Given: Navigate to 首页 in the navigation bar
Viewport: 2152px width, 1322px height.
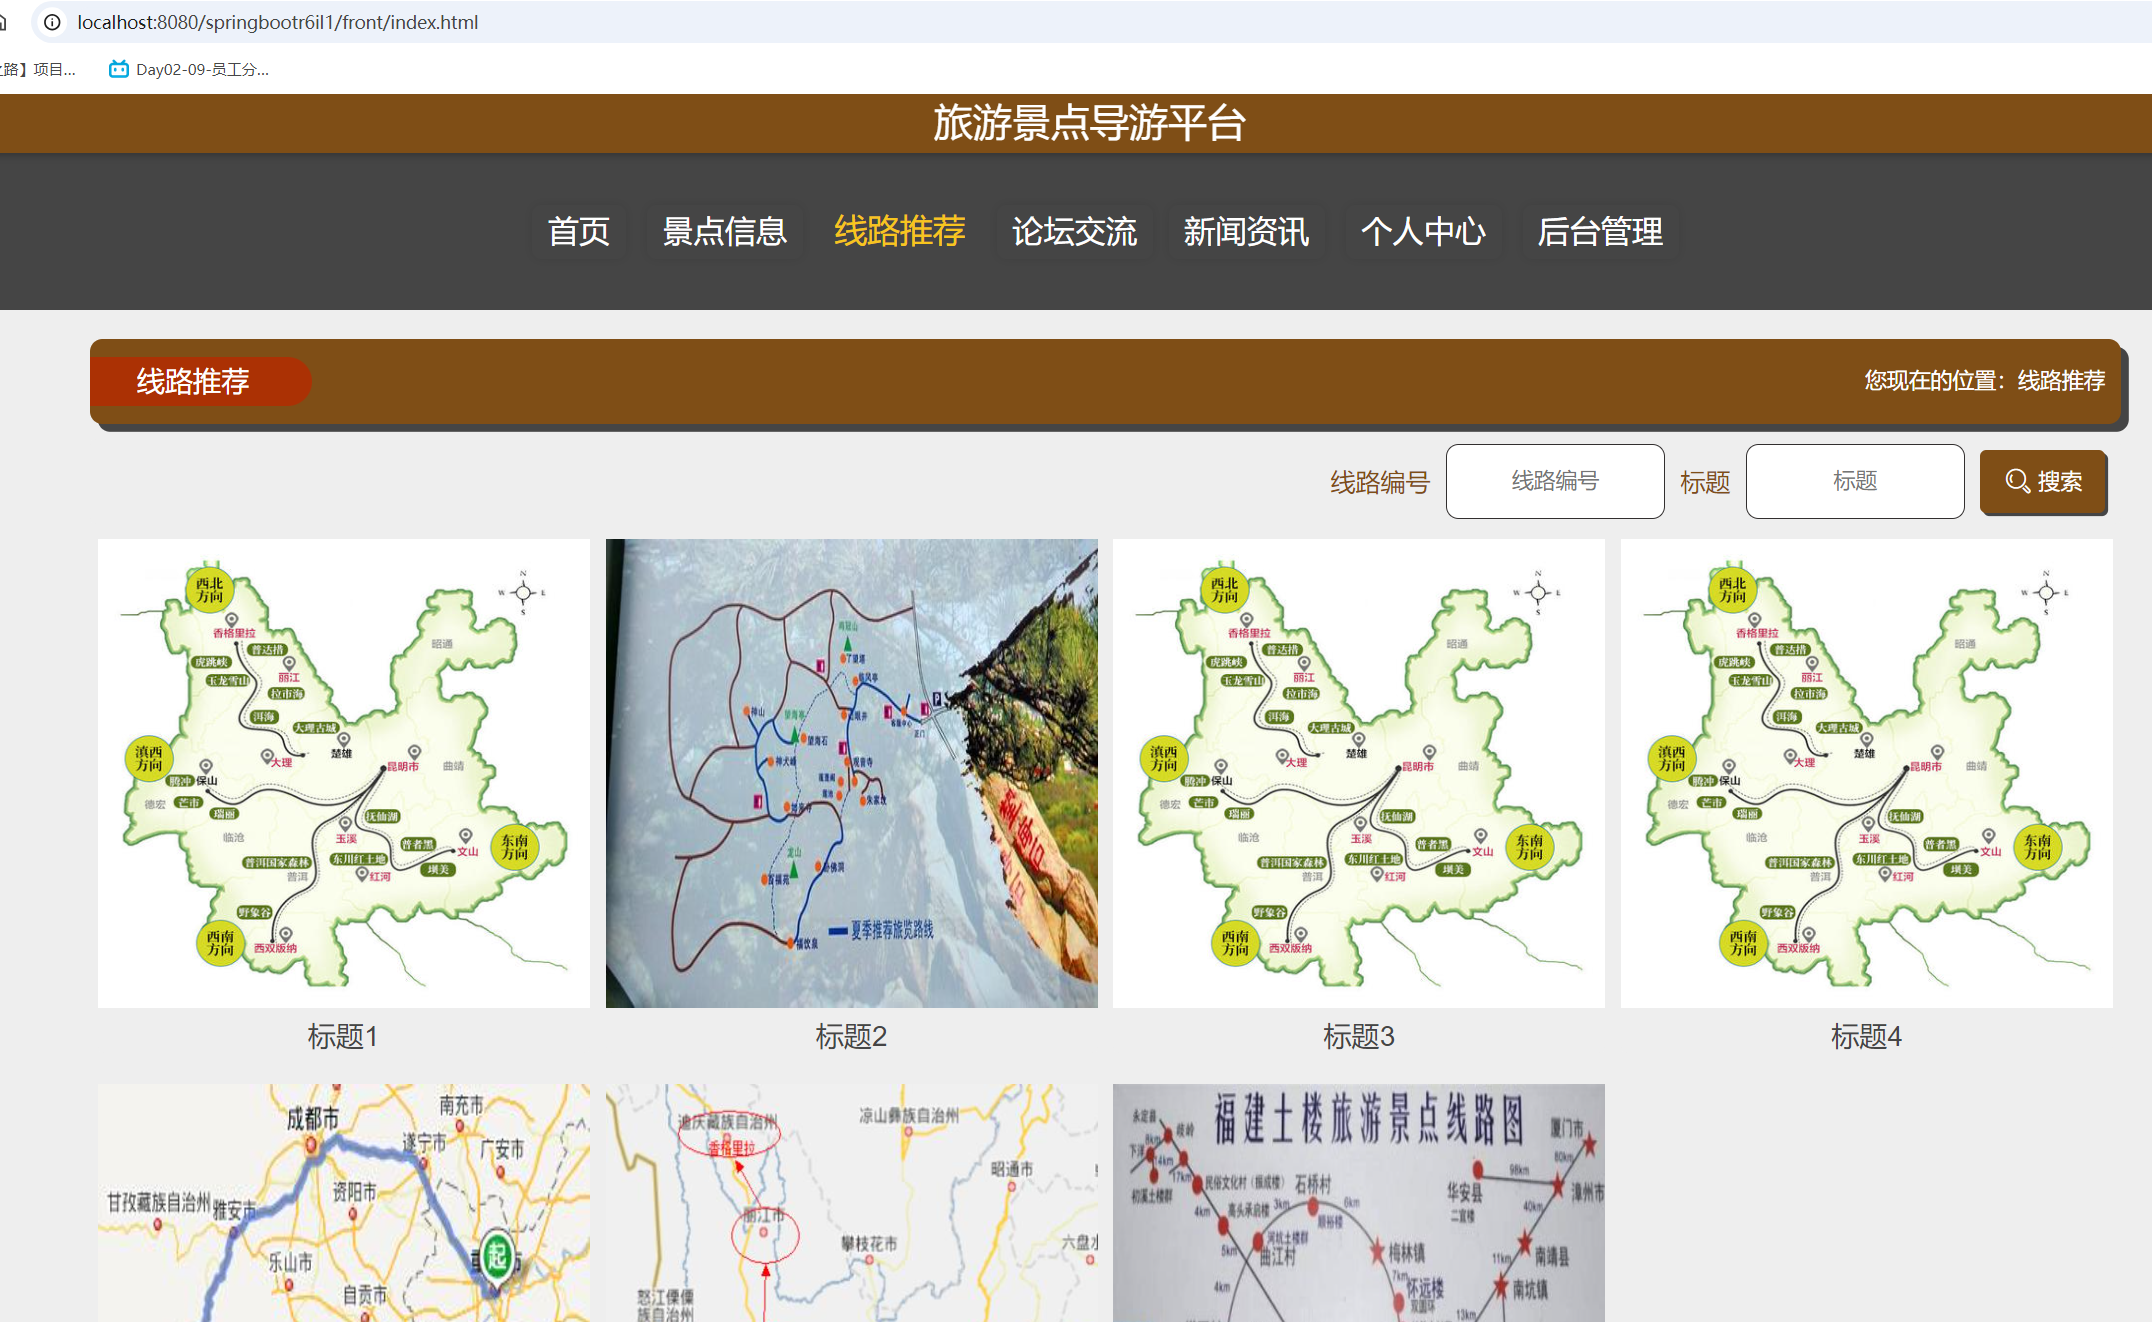Looking at the screenshot, I should pos(578,232).
